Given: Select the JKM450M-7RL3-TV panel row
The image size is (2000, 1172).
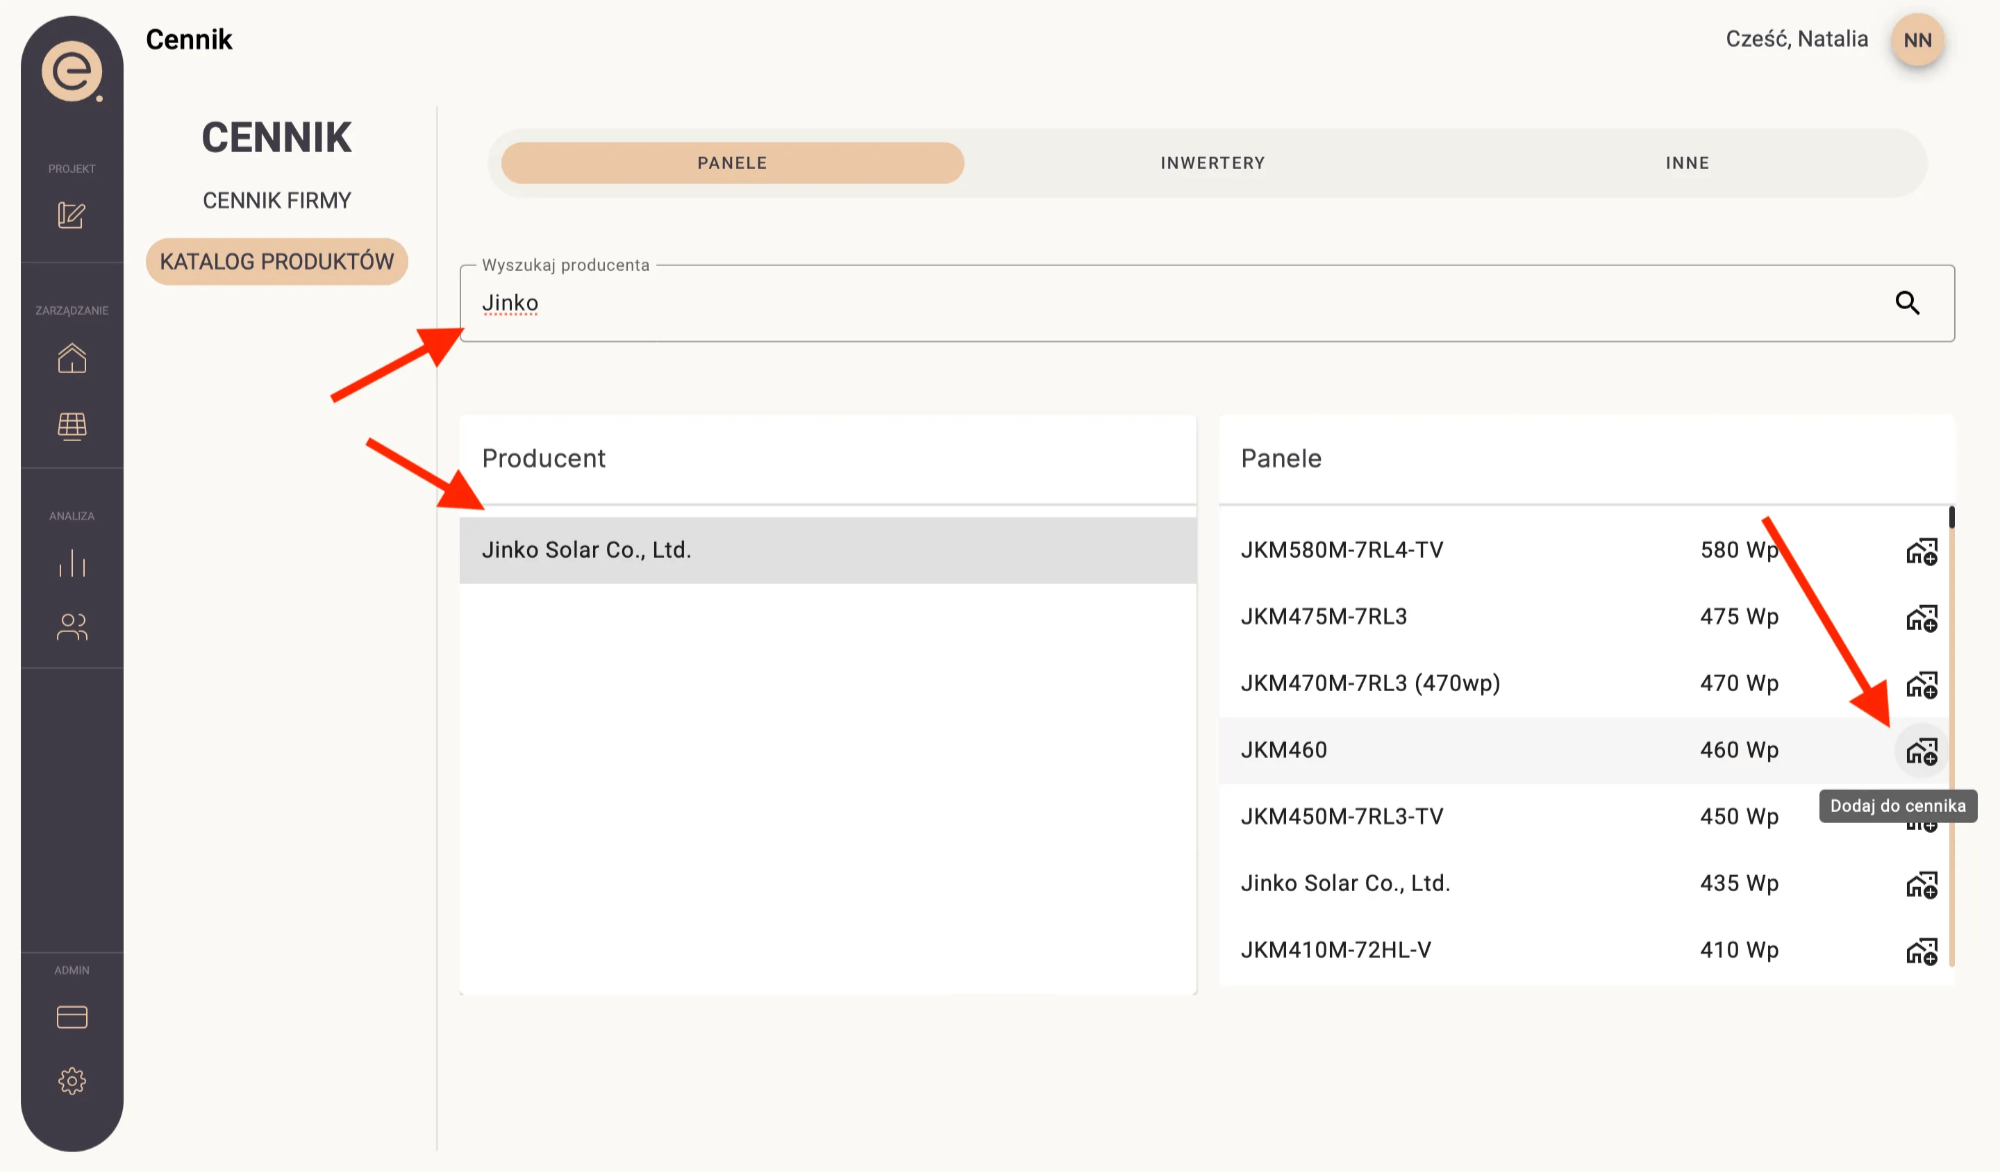Looking at the screenshot, I should (1585, 817).
